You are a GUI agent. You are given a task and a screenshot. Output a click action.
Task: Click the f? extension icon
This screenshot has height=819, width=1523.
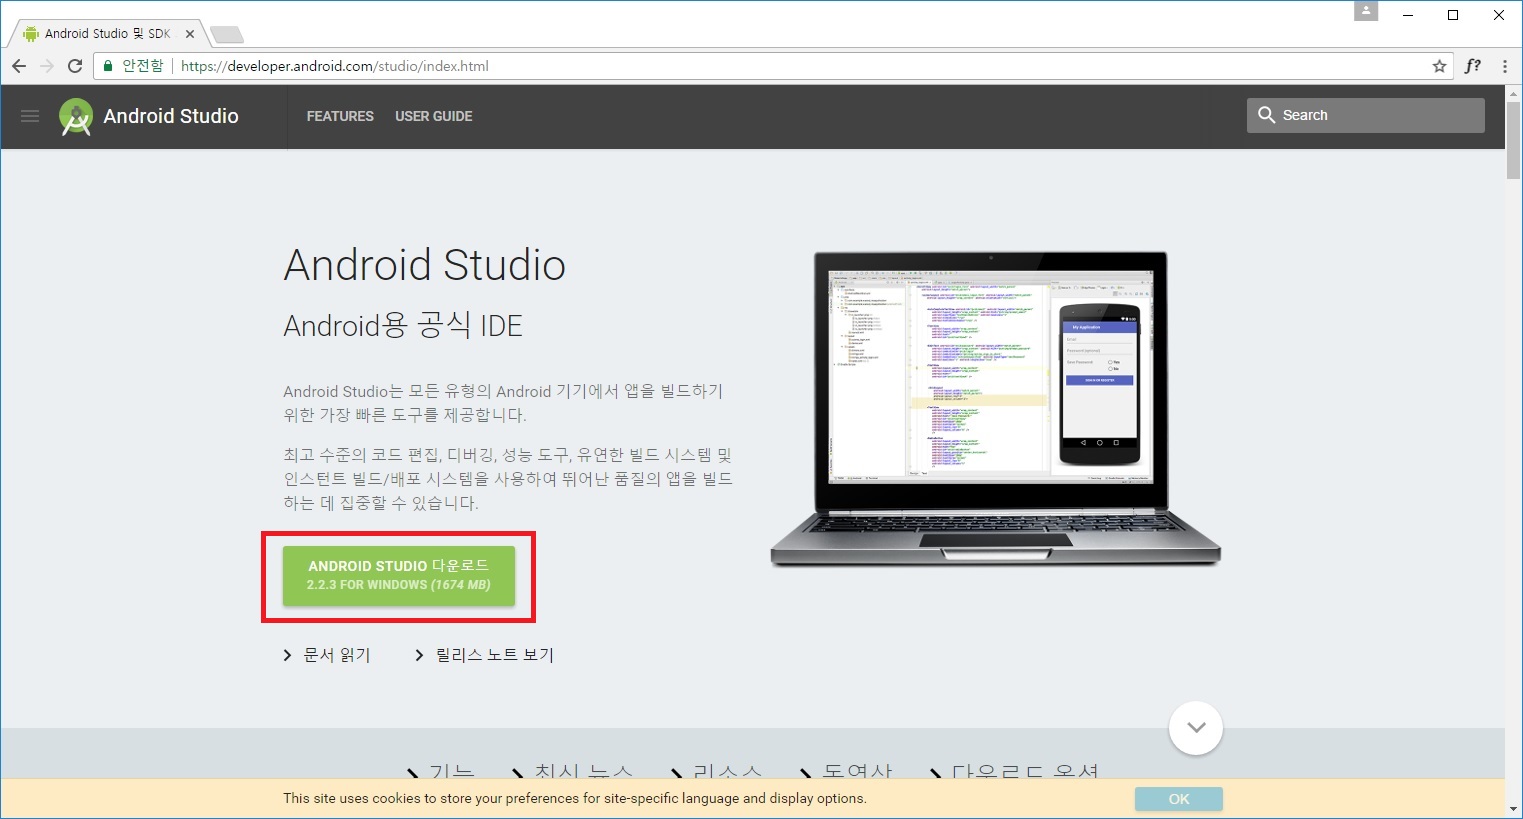[x=1472, y=66]
